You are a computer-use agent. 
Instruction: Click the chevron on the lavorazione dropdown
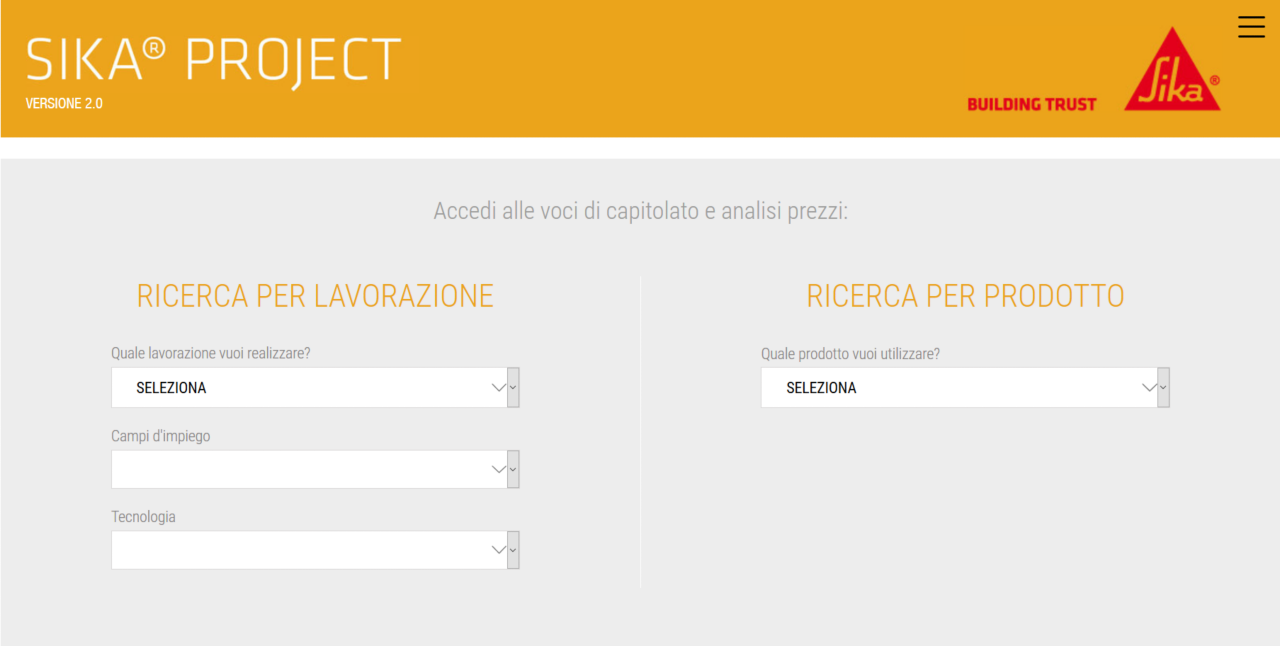pos(498,387)
